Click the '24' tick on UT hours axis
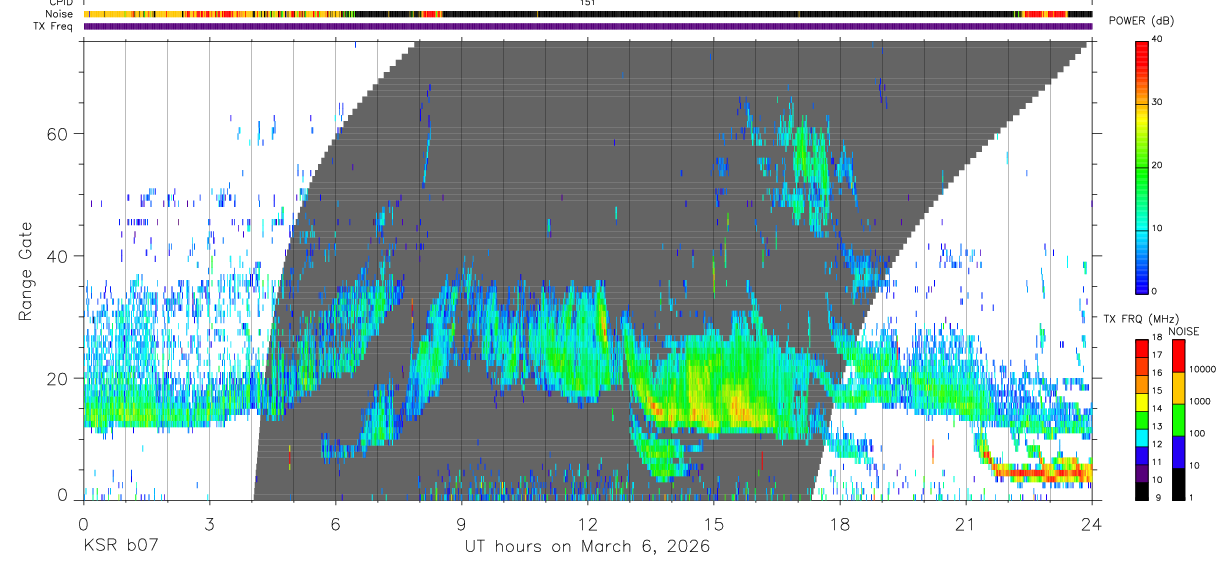The height and width of the screenshot is (567, 1228). point(1091,523)
